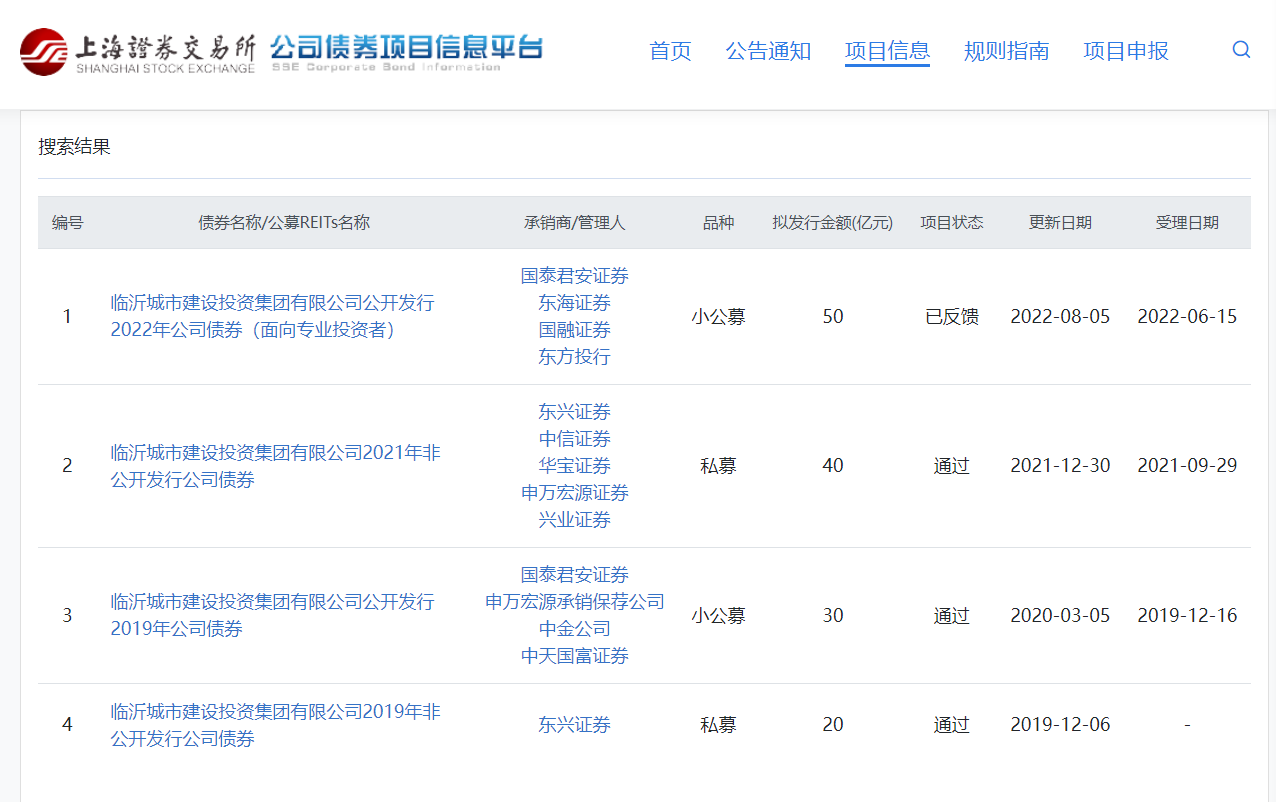Image resolution: width=1276 pixels, height=802 pixels.
Task: Click underwriter 申万宏源证券
Action: click(574, 493)
